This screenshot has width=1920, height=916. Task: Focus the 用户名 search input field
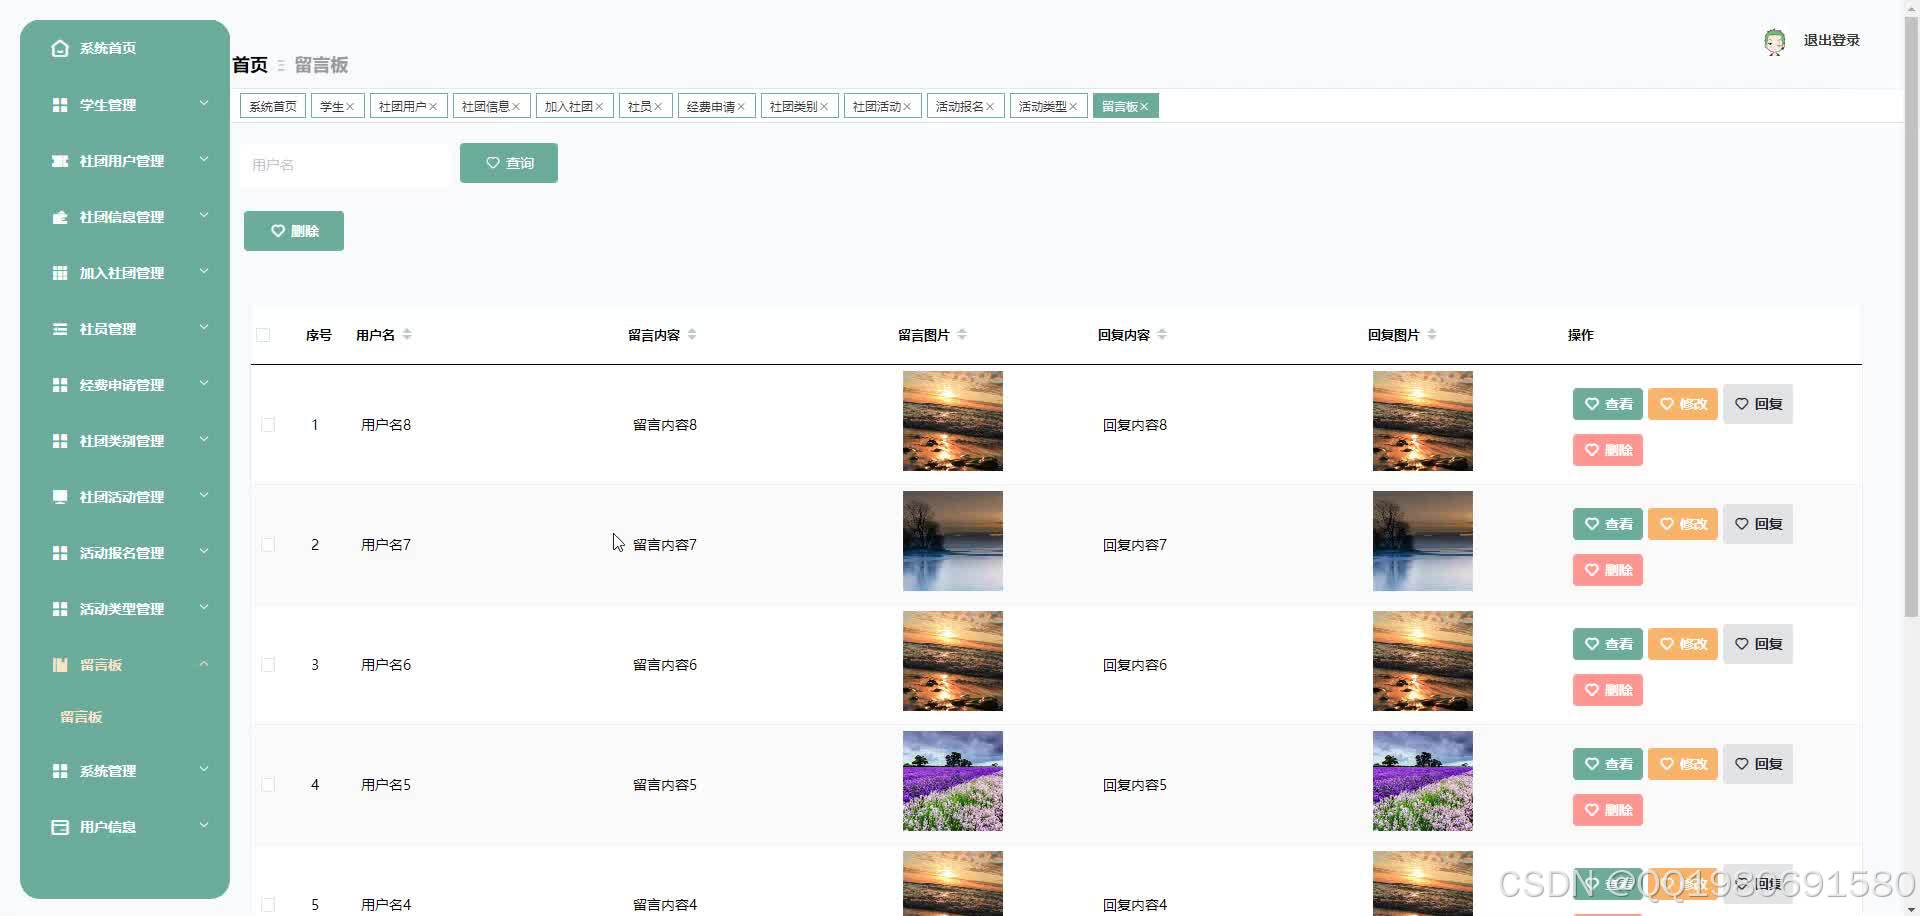(x=345, y=165)
